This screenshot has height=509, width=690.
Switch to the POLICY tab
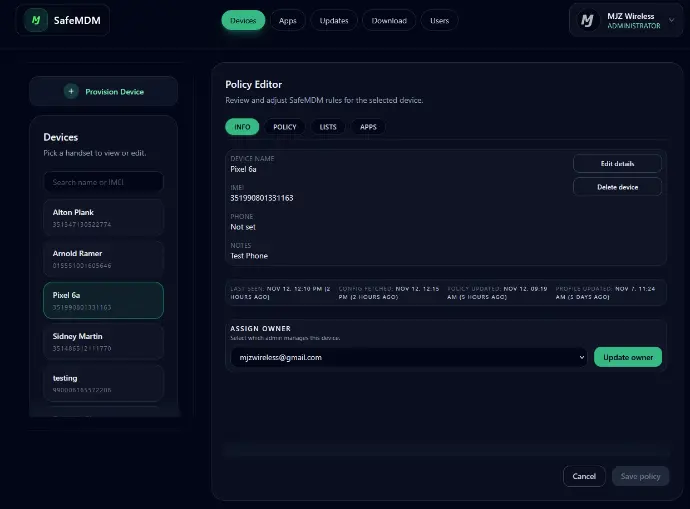coord(285,127)
